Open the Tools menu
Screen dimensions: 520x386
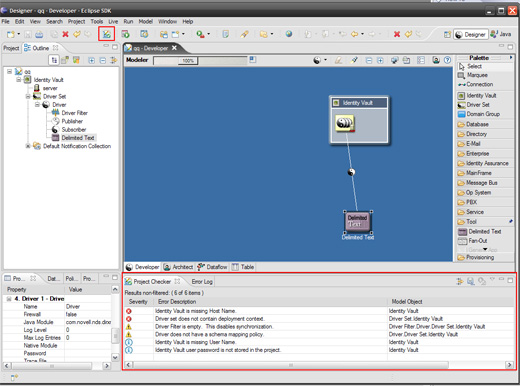(97, 21)
